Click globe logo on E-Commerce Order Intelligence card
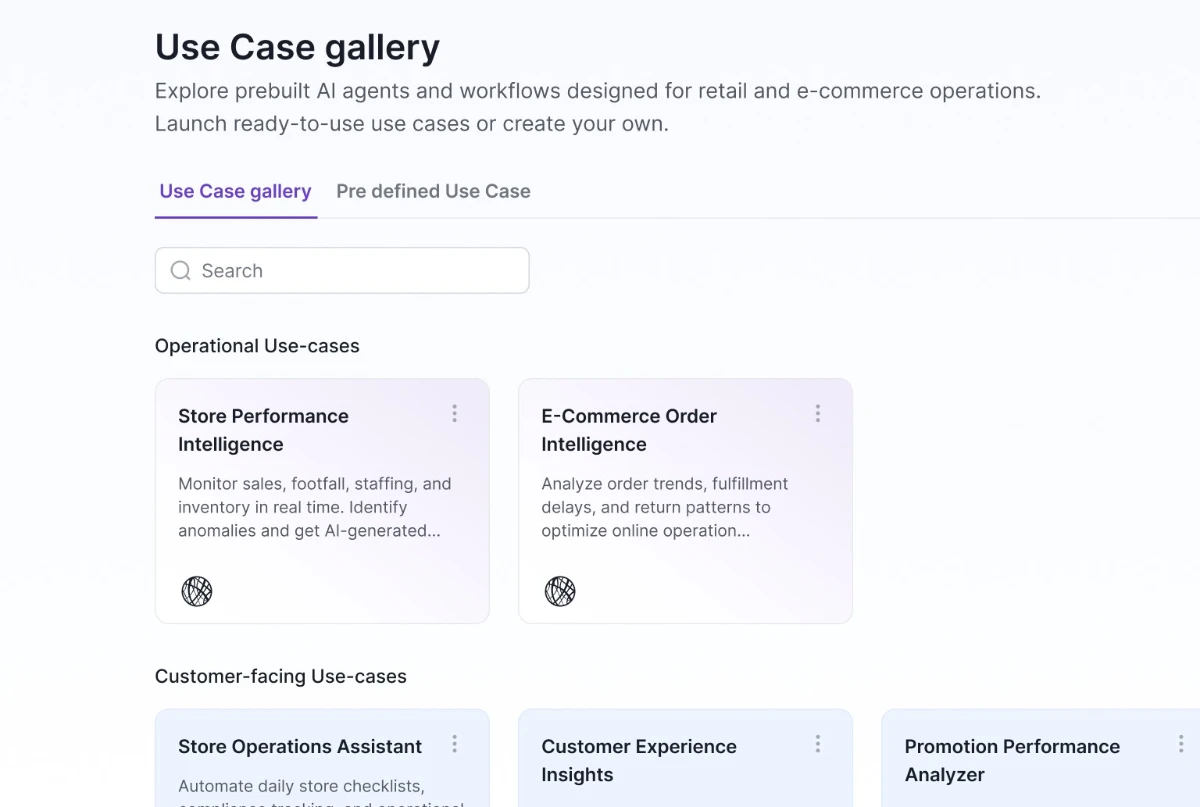 560,591
